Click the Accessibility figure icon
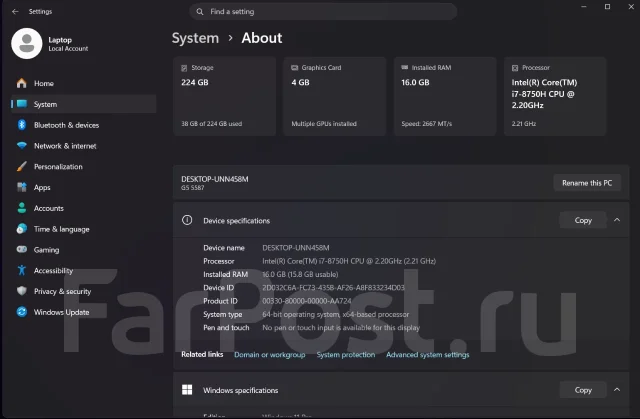640x419 pixels. pos(22,270)
